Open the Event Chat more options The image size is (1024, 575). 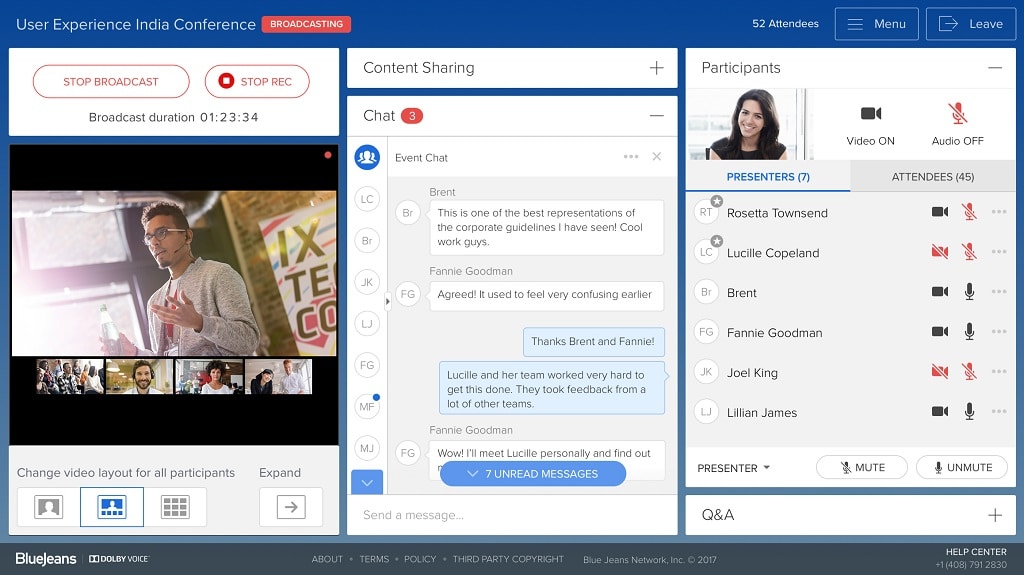click(x=631, y=157)
